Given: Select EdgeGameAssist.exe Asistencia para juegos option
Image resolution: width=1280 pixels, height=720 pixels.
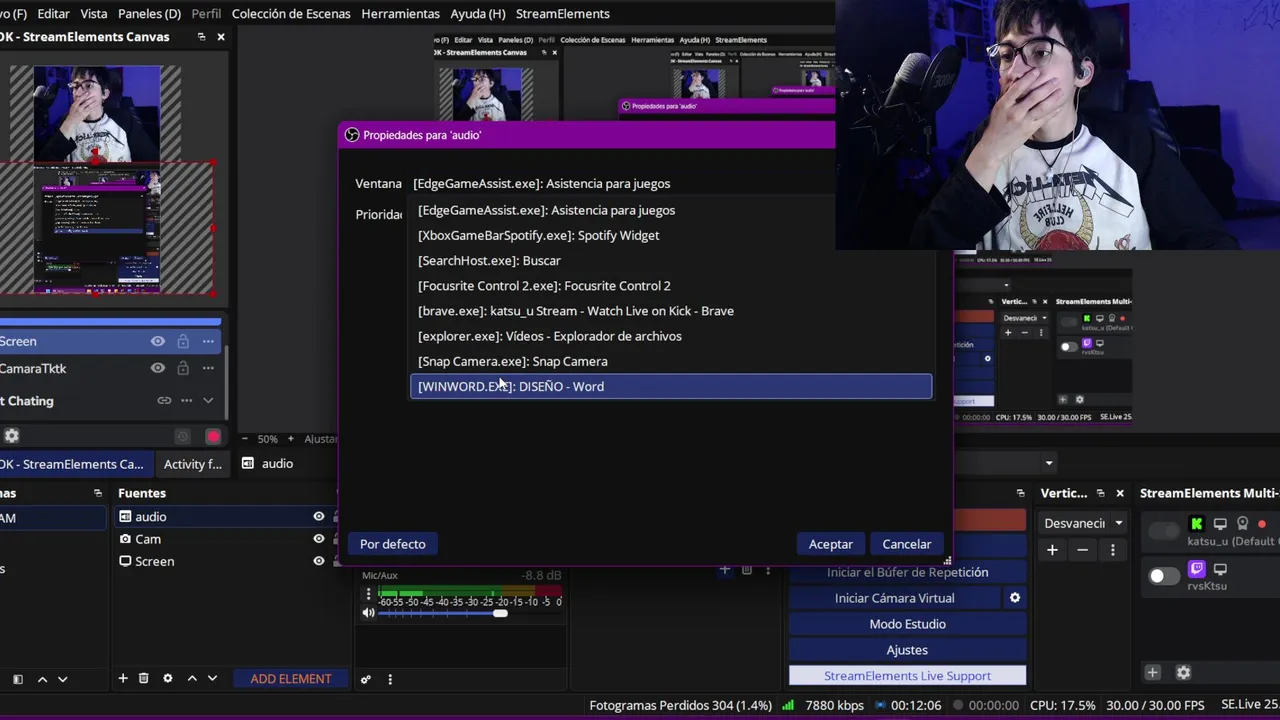Looking at the screenshot, I should click(671, 210).
